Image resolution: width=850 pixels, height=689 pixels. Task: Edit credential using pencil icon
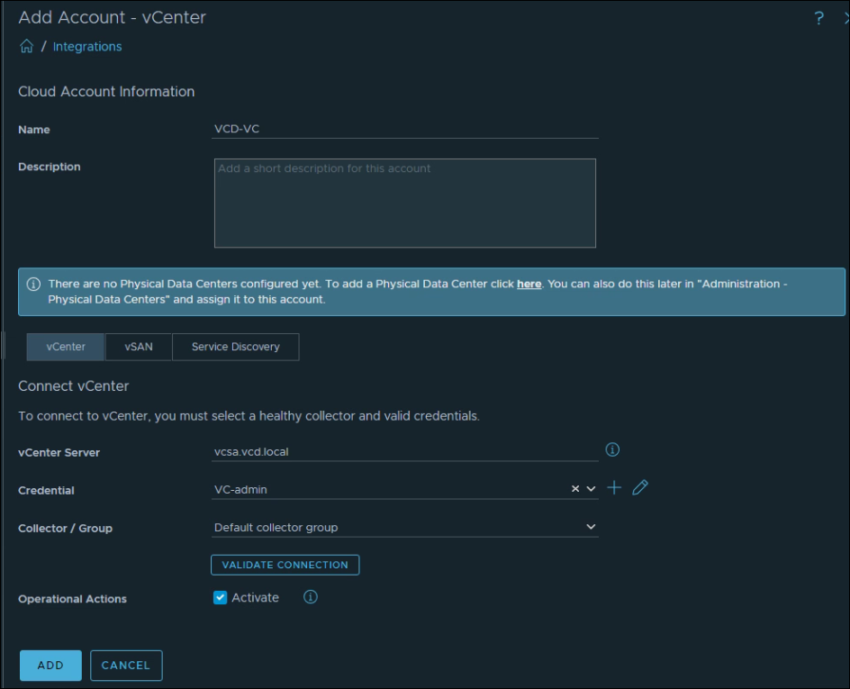click(x=640, y=488)
